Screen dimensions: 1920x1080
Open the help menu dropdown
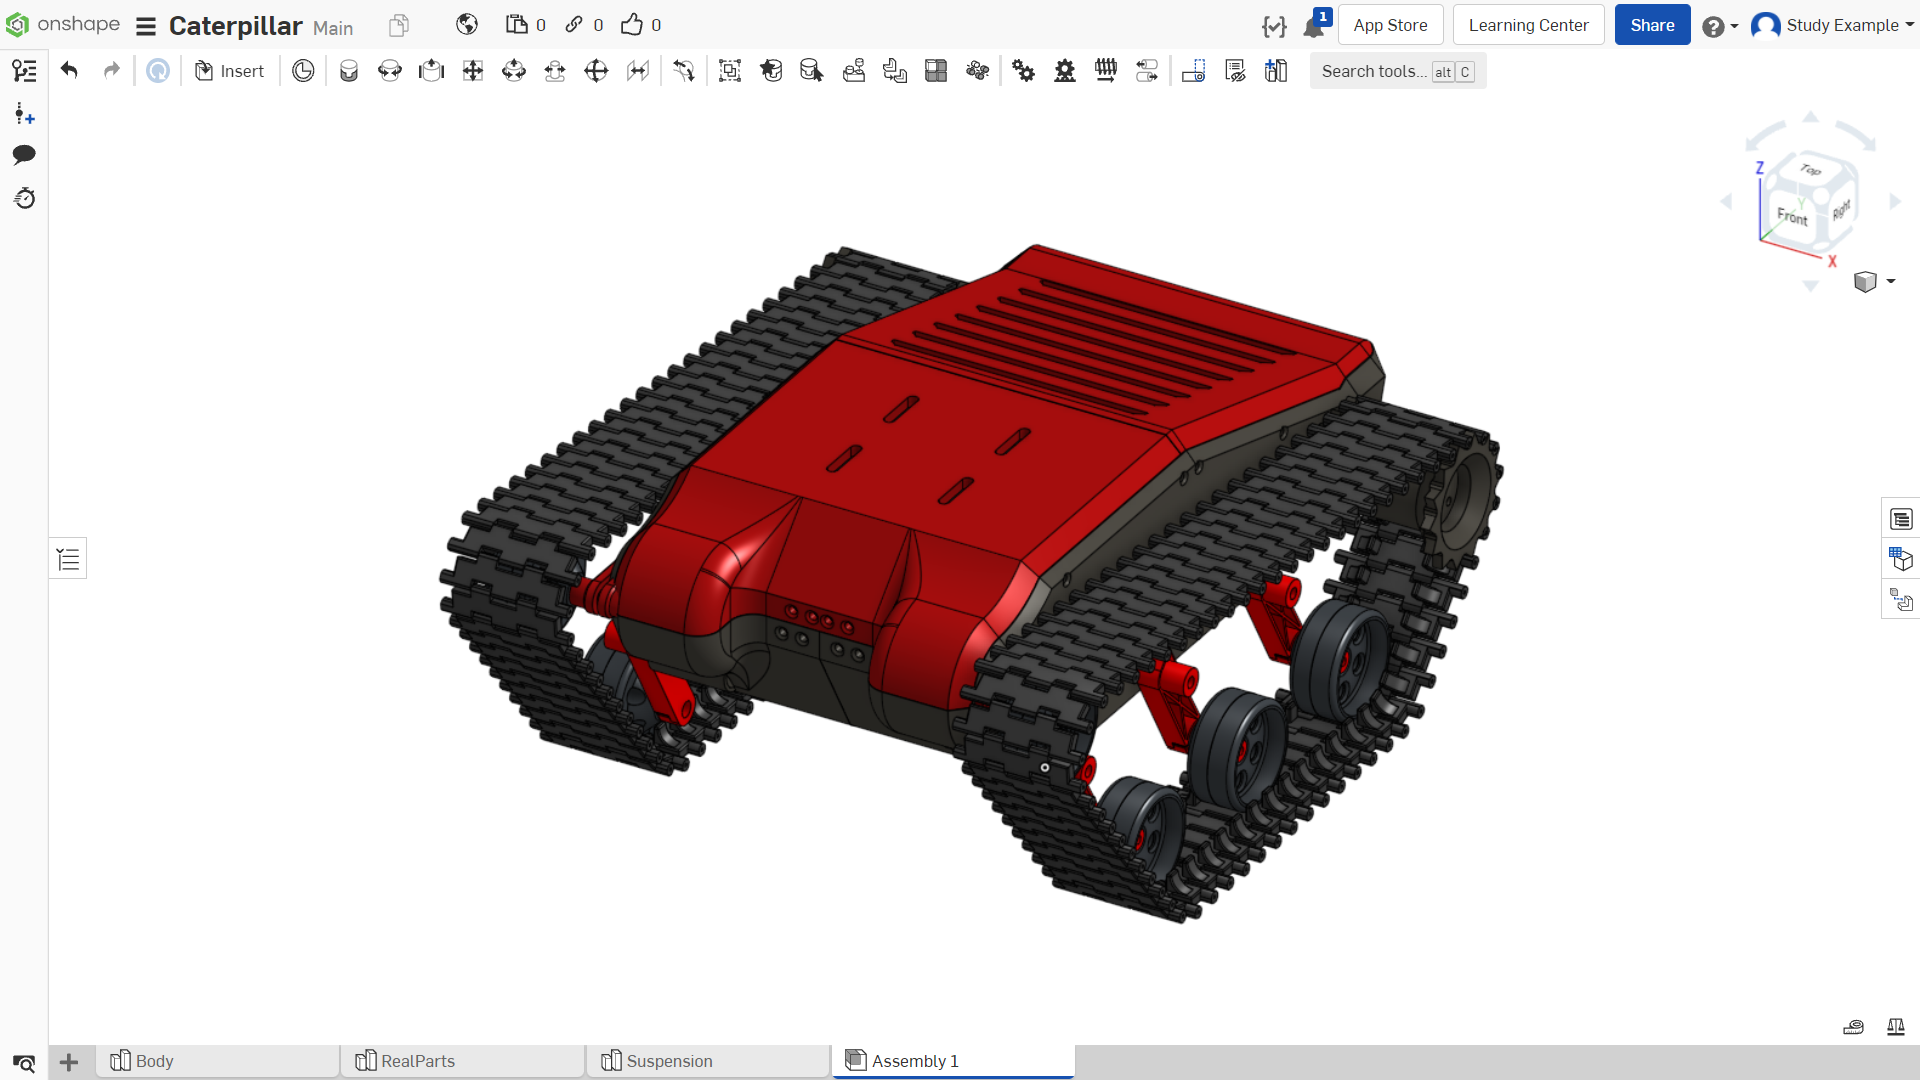click(x=1720, y=26)
